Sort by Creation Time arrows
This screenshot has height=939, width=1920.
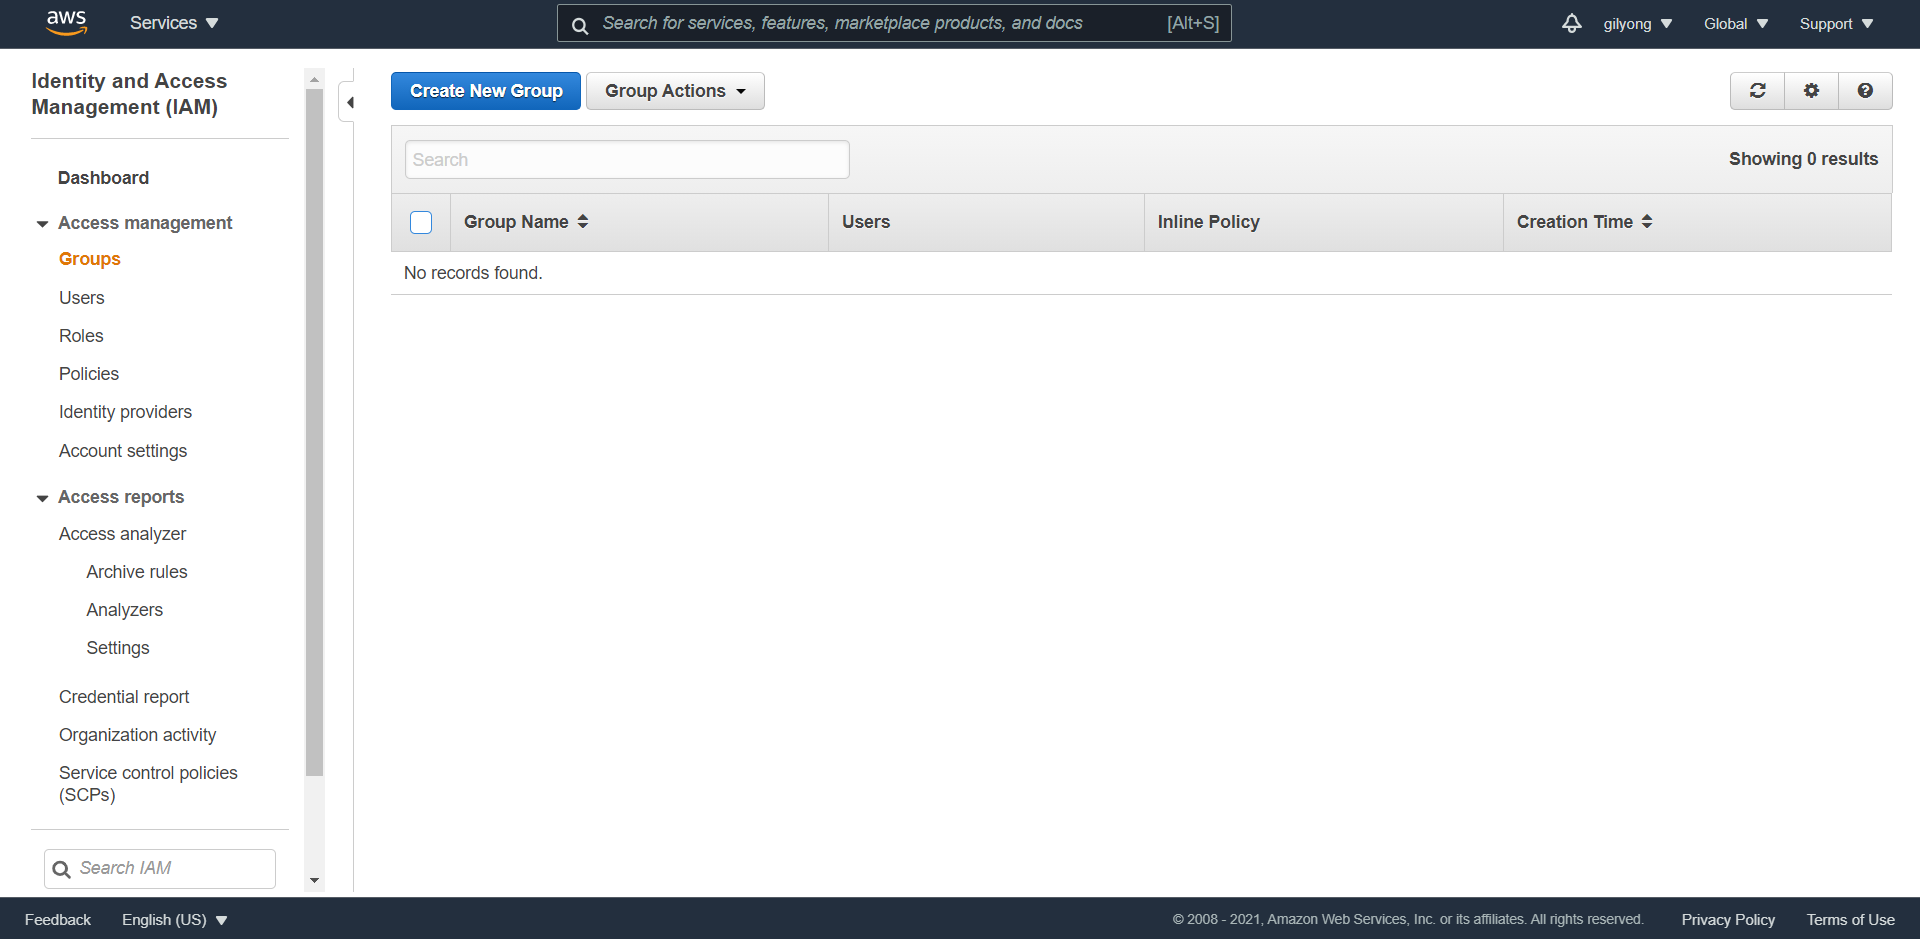click(x=1647, y=222)
